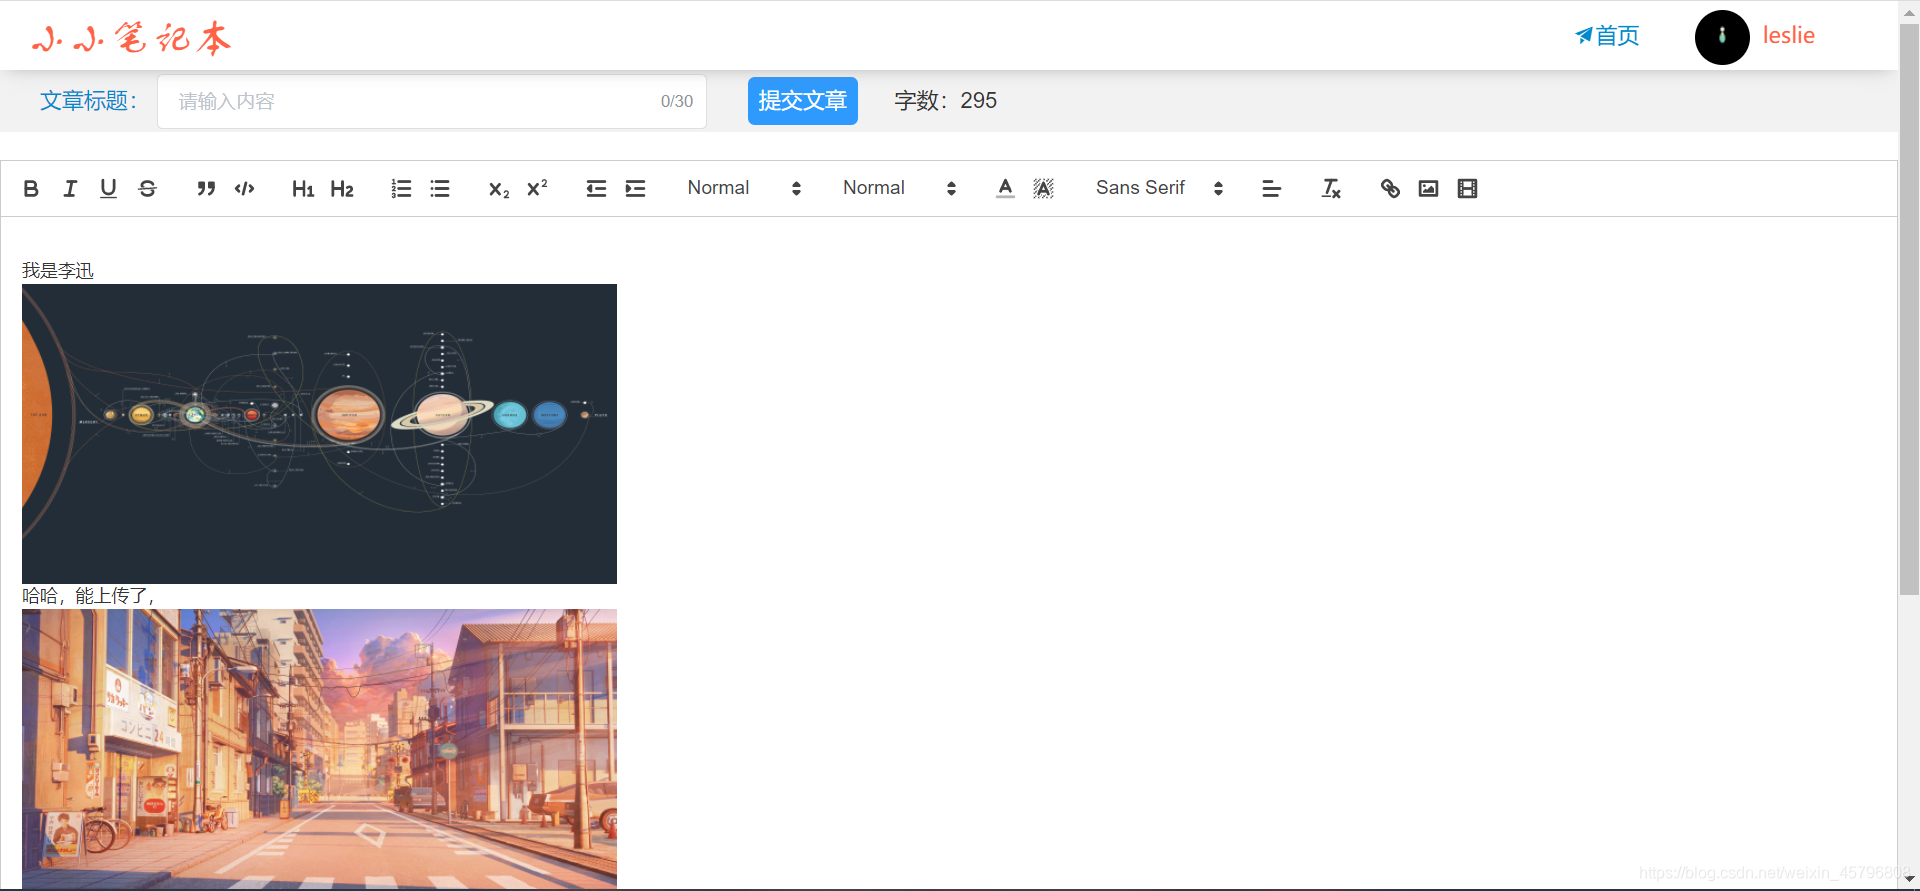Submit the article with 提交文章 button
The image size is (1920, 891).
803,101
